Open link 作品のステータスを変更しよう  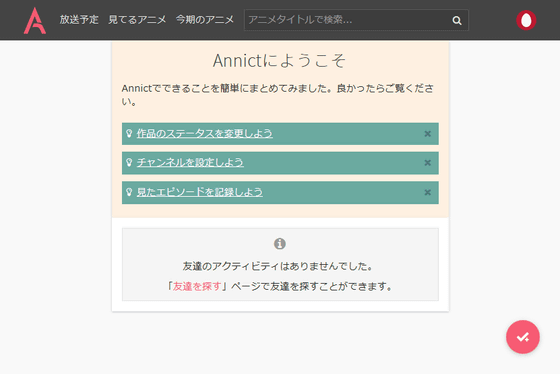(205, 134)
